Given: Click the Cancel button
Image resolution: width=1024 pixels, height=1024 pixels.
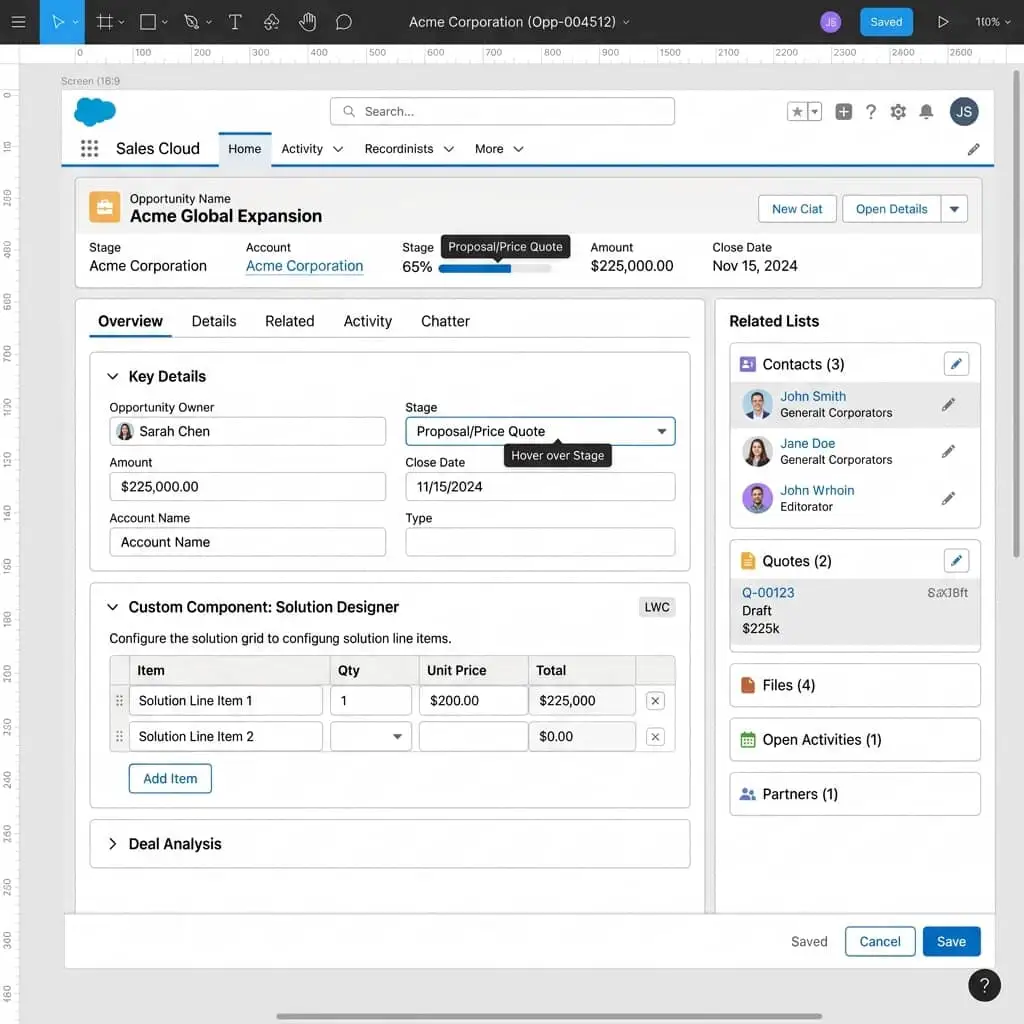Looking at the screenshot, I should click(880, 941).
